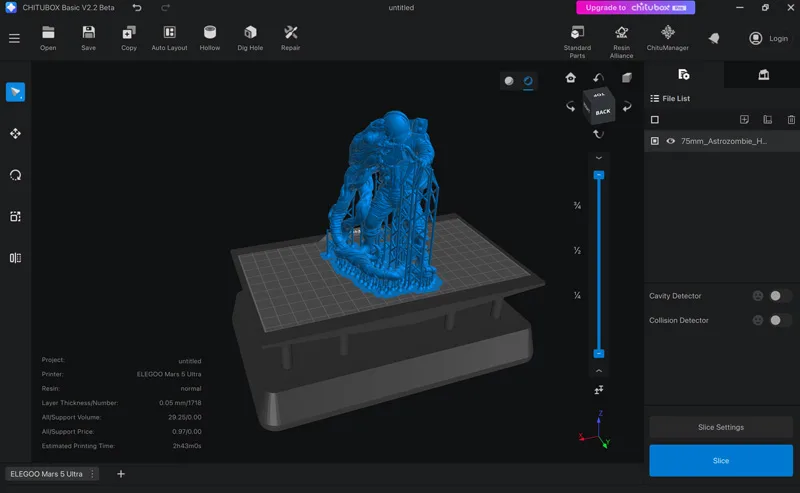
Task: Click Collision Detector status face icon
Action: (x=758, y=320)
